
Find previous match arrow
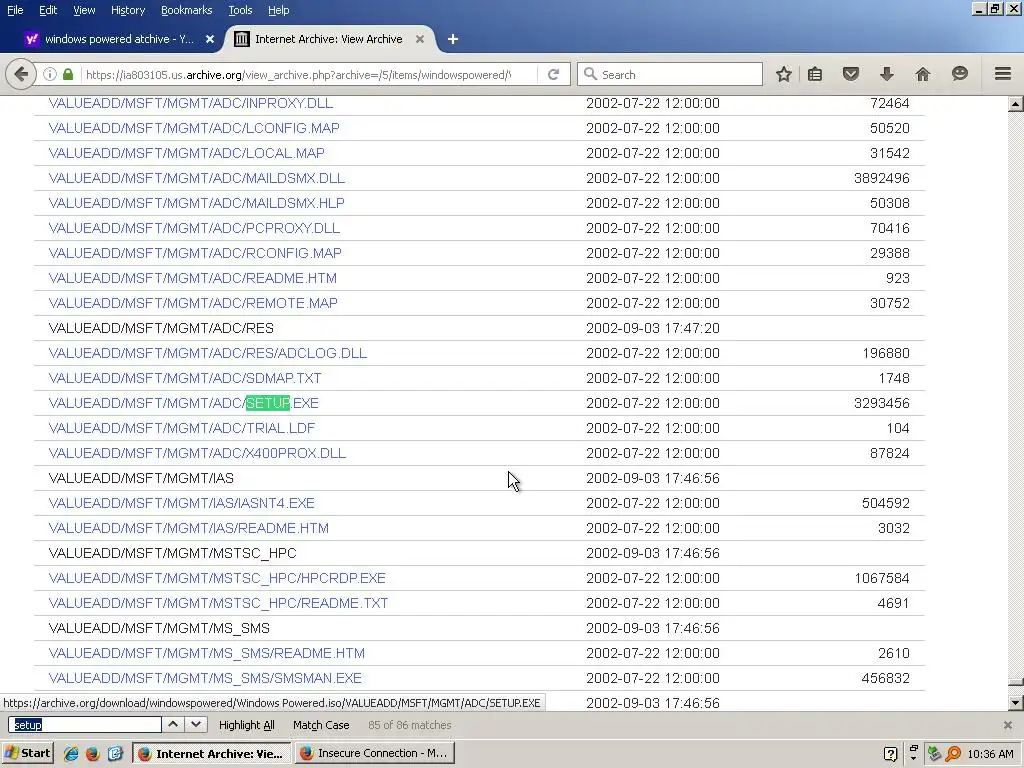pyautogui.click(x=173, y=724)
